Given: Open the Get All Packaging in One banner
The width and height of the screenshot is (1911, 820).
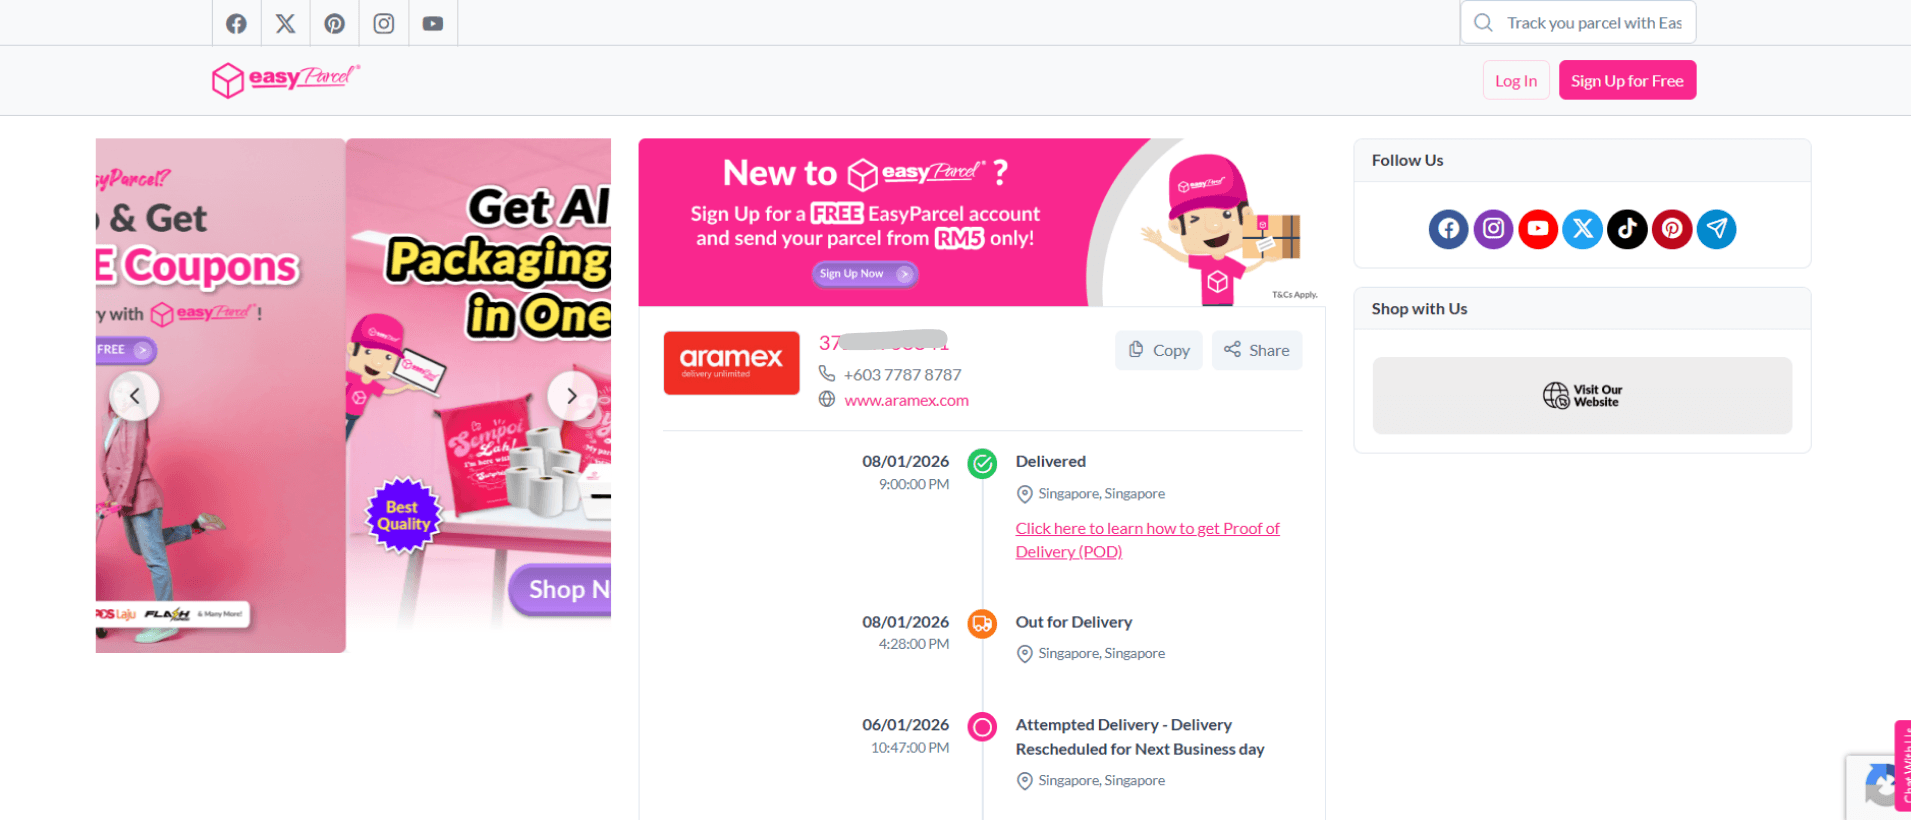Looking at the screenshot, I should point(479,395).
